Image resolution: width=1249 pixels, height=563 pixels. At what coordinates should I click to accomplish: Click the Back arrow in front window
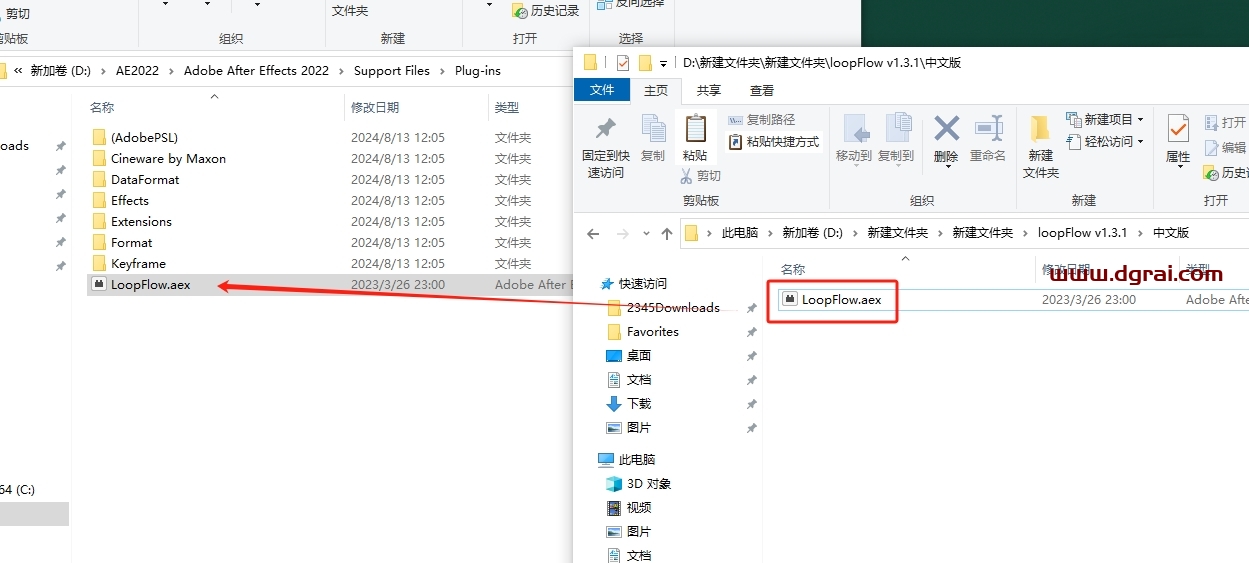pyautogui.click(x=593, y=233)
